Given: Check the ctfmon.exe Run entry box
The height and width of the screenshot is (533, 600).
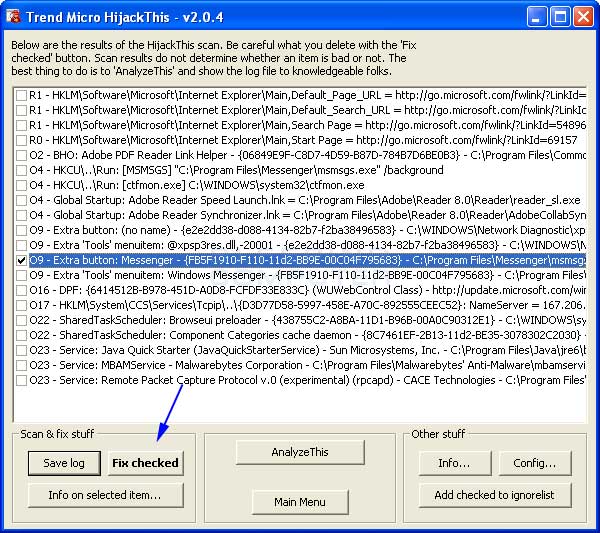Looking at the screenshot, I should pyautogui.click(x=21, y=185).
